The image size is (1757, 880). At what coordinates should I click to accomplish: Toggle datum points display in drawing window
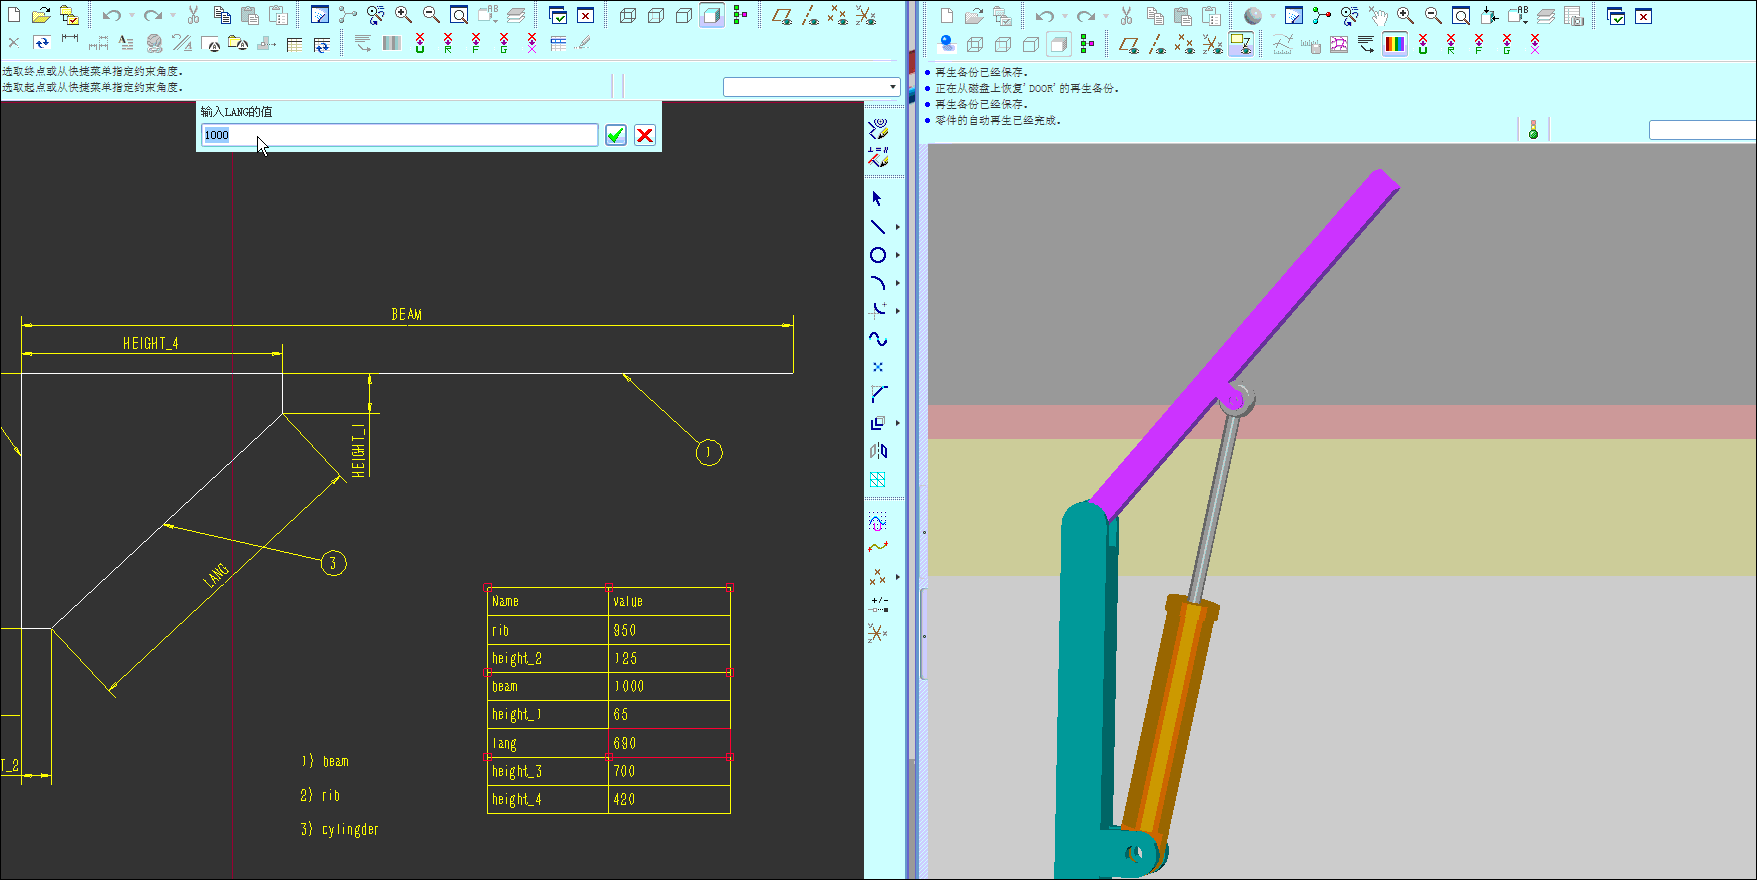tap(838, 15)
